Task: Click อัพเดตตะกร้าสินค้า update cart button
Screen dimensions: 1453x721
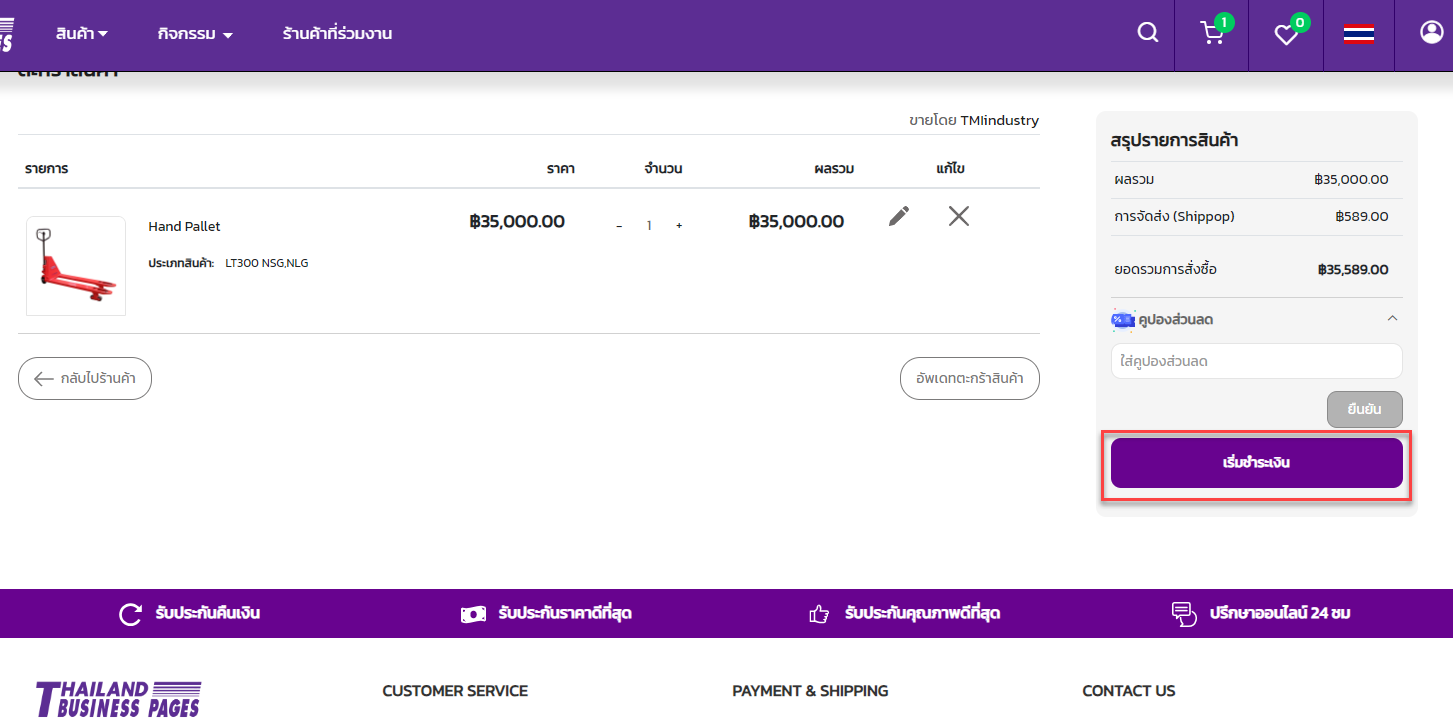Action: [x=969, y=379]
